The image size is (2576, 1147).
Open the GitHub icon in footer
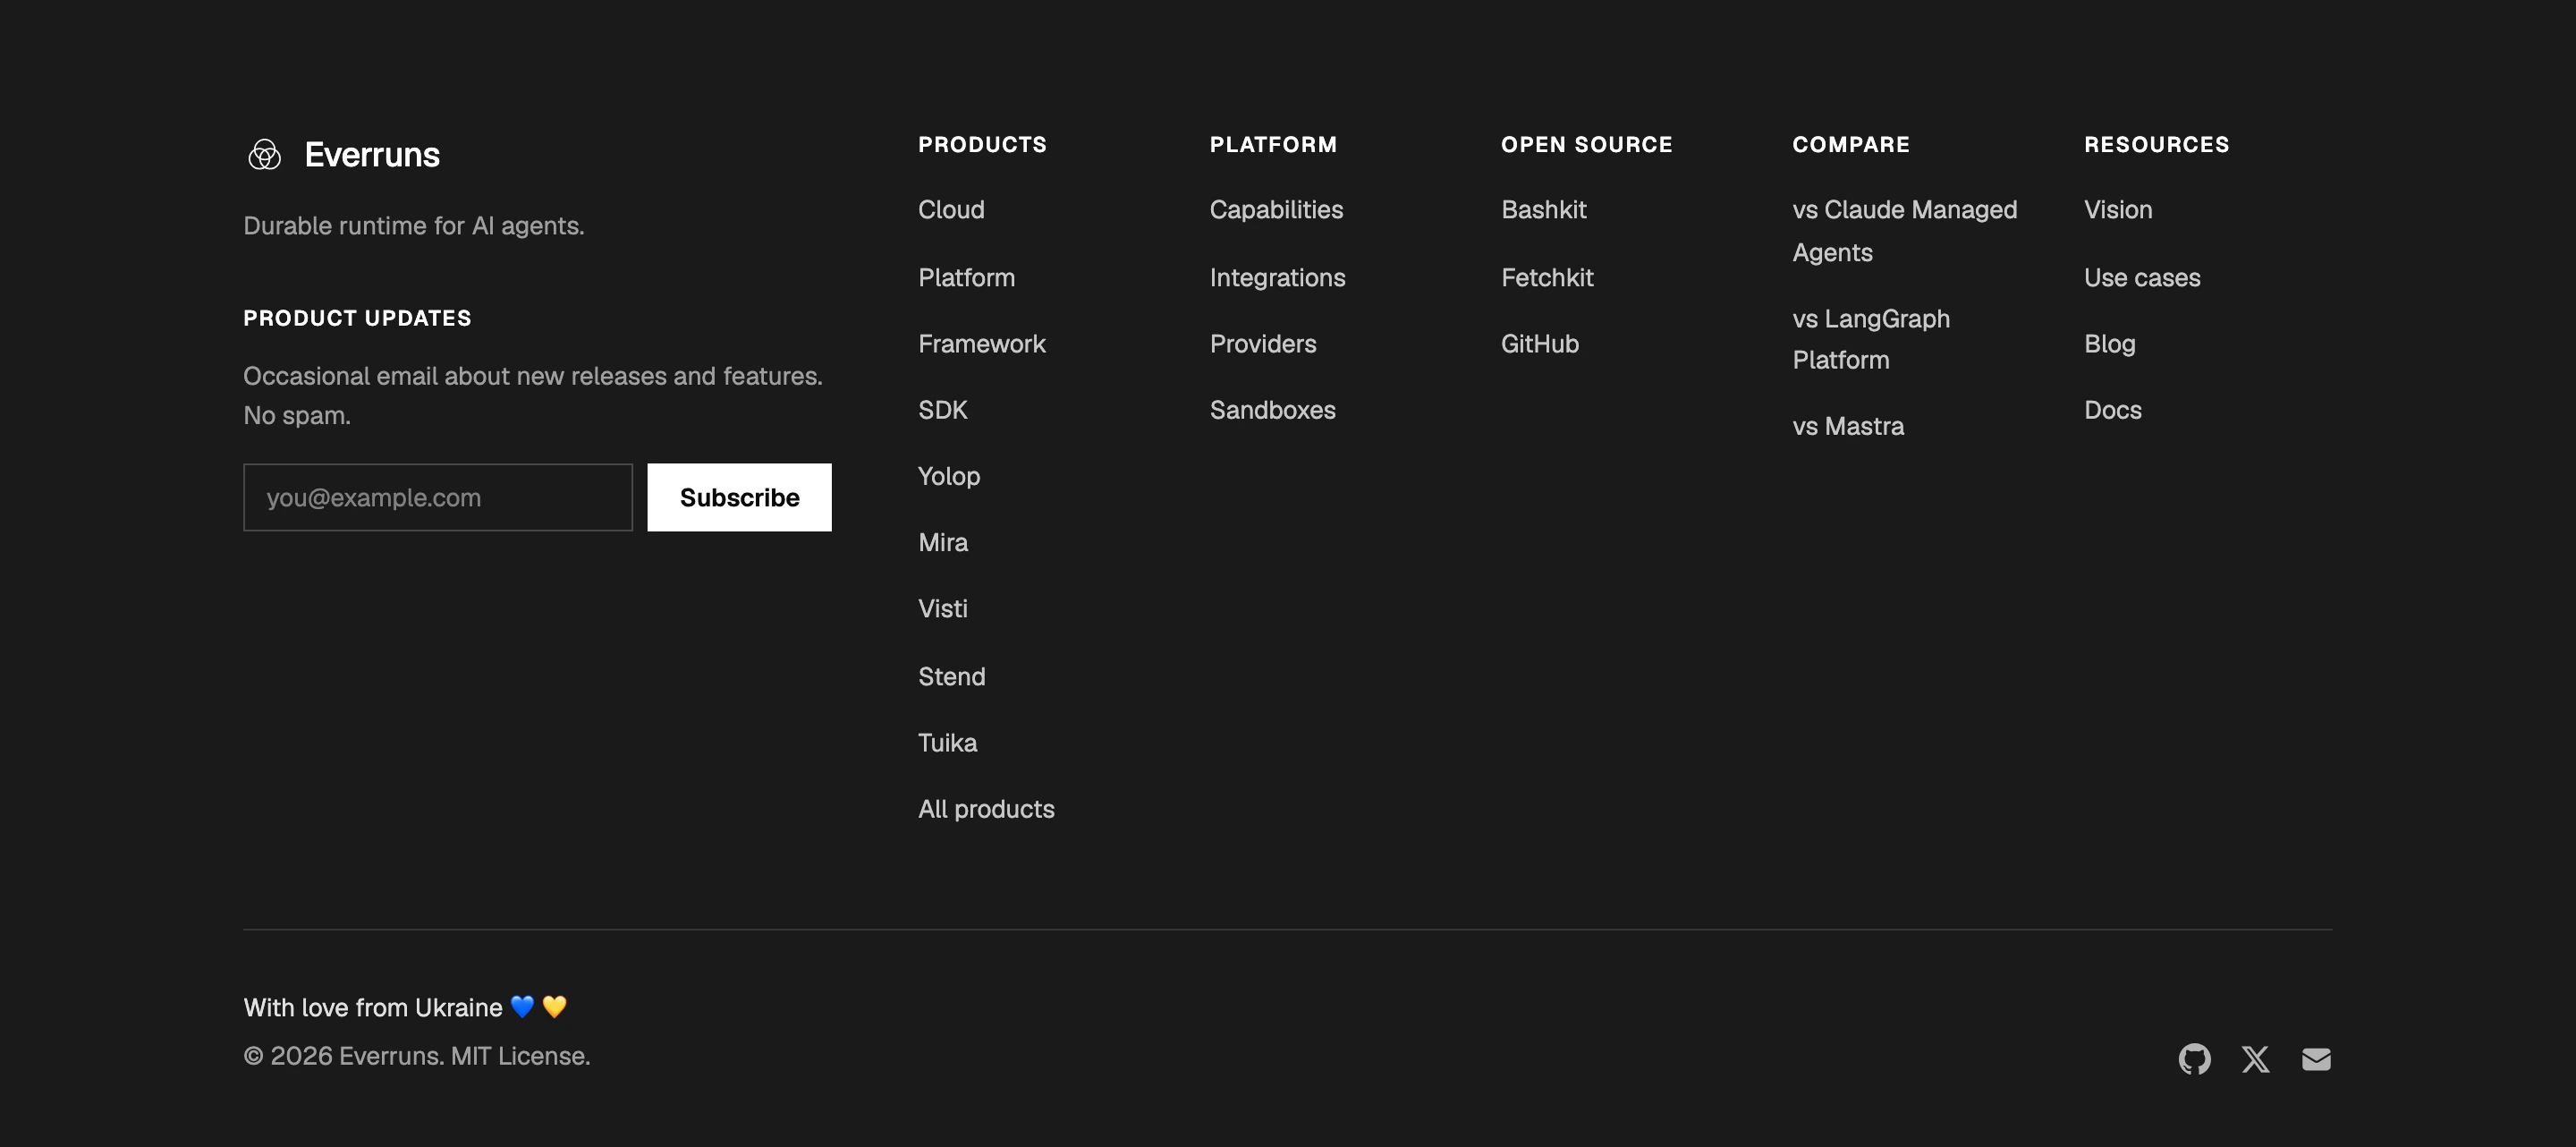(2194, 1059)
